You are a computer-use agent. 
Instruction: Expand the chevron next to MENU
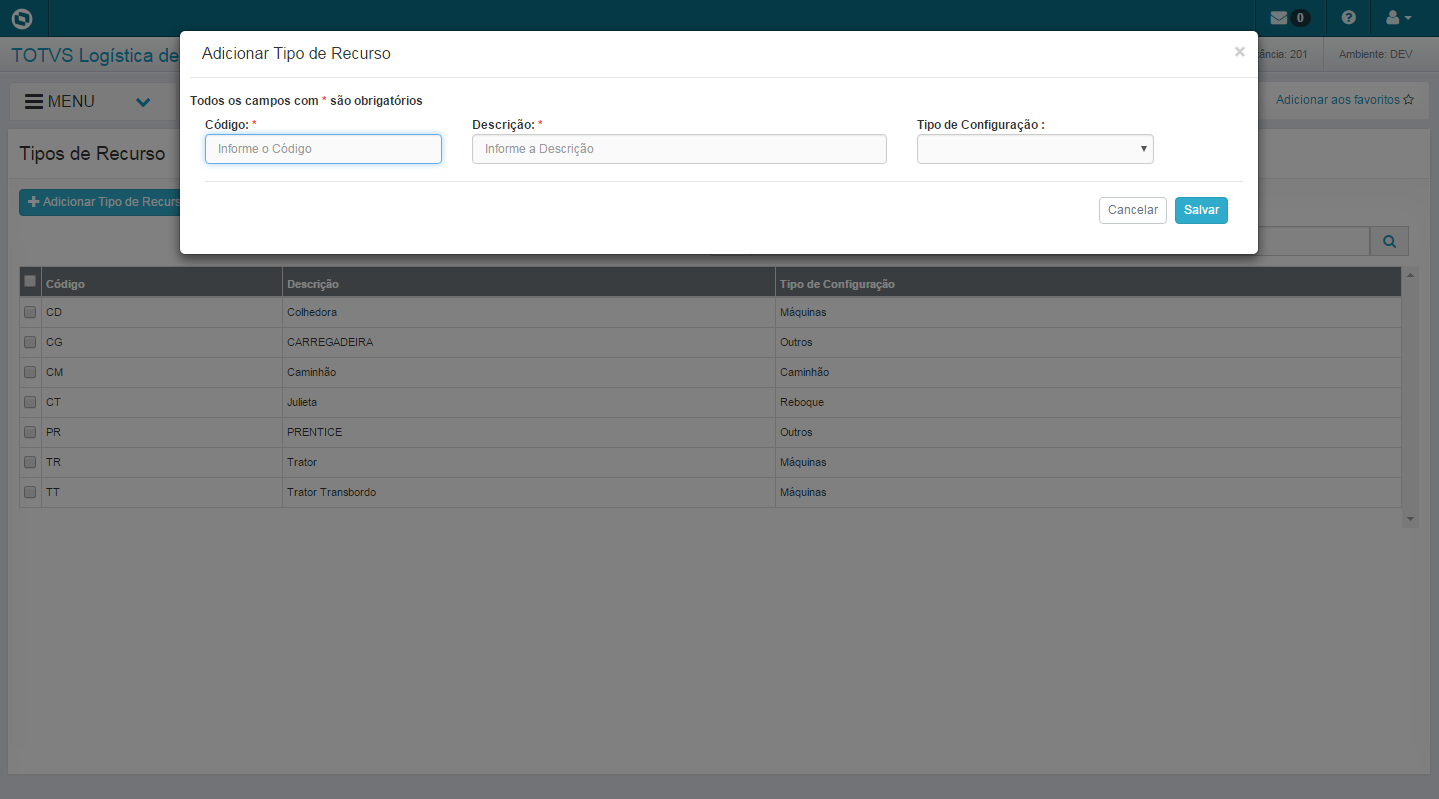pos(143,102)
